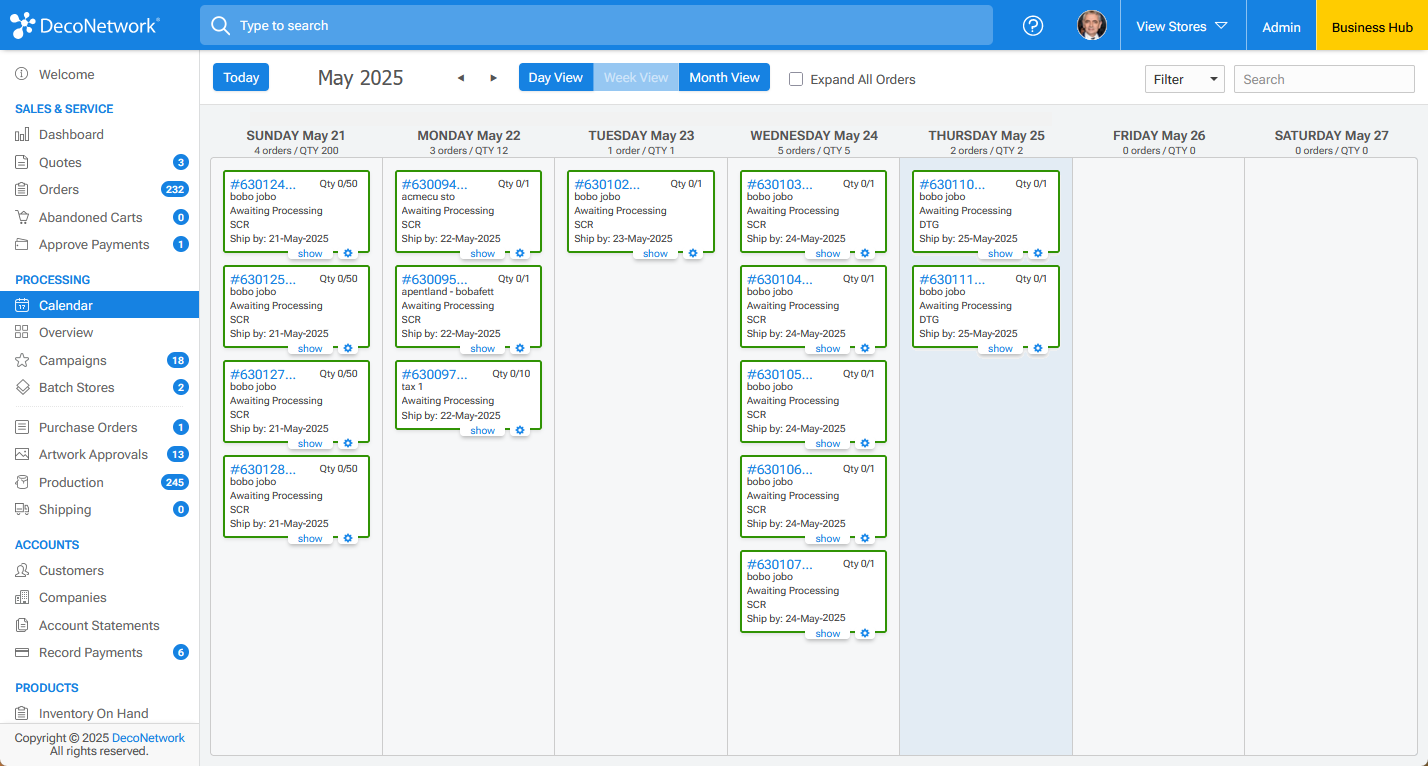Show details for order #630094
Image resolution: width=1428 pixels, height=766 pixels.
482,254
